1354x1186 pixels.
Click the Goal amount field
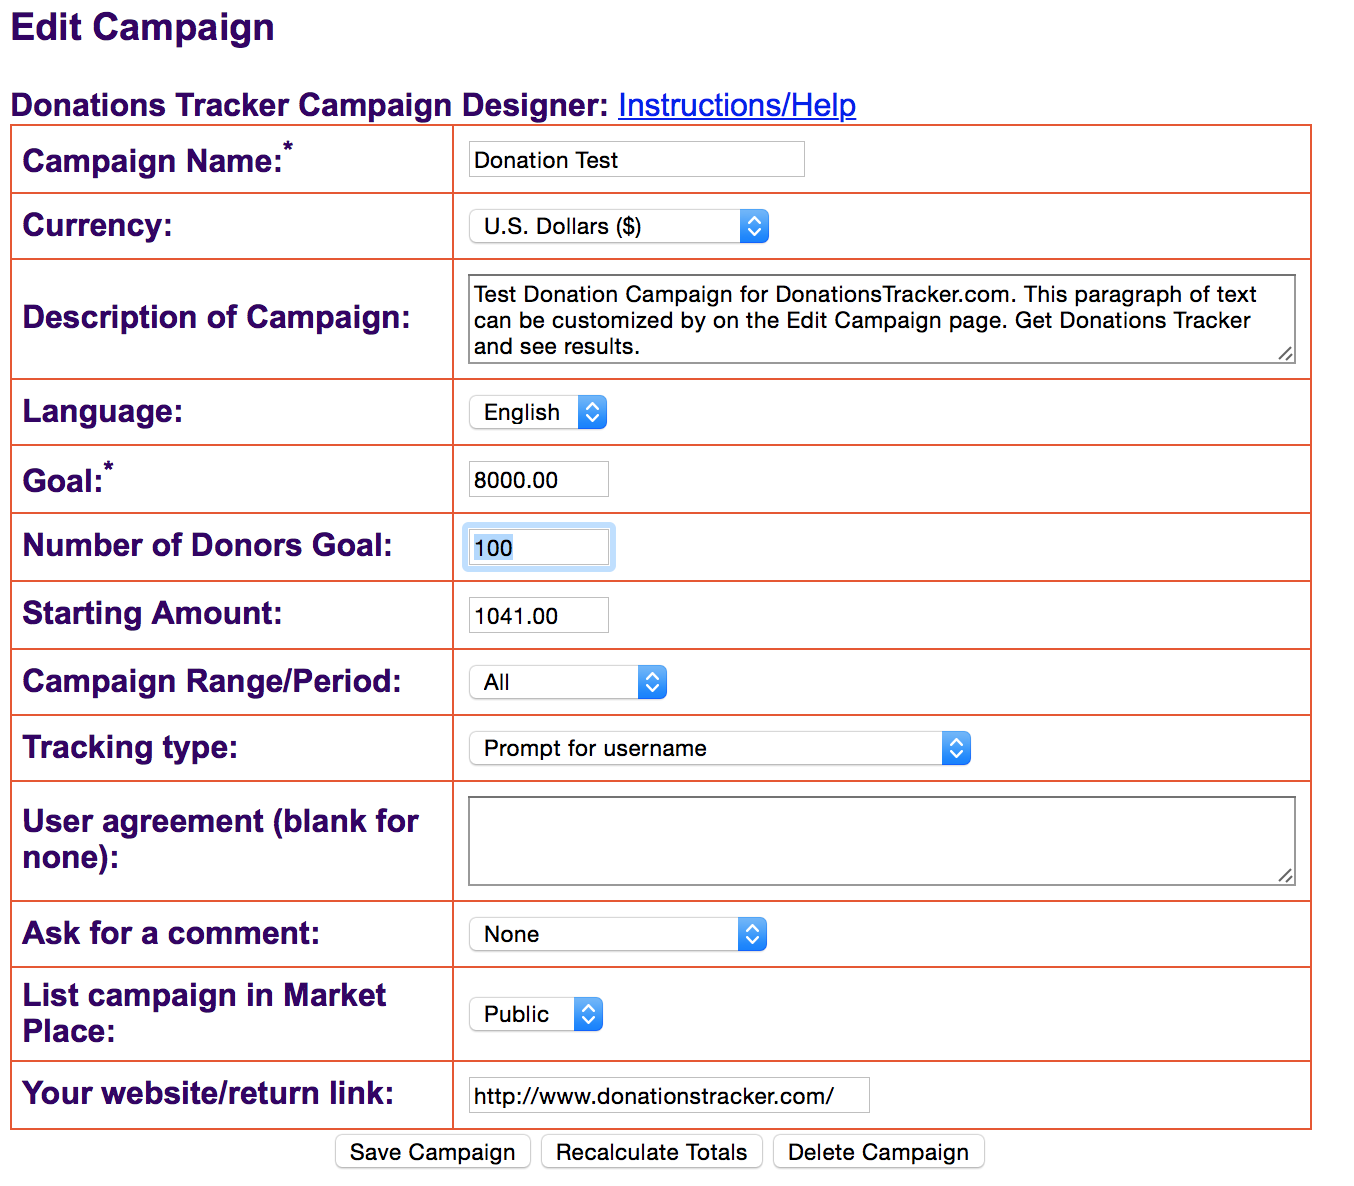click(x=538, y=480)
